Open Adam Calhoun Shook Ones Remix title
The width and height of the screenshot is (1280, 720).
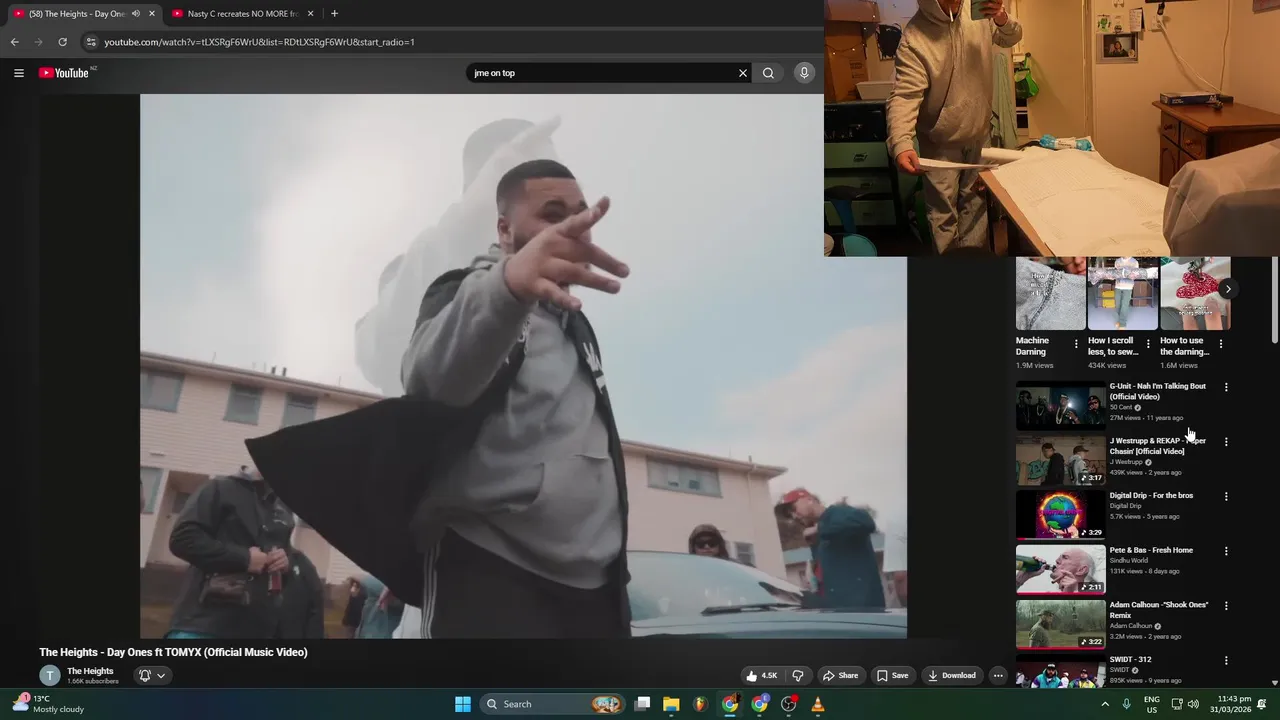1158,610
